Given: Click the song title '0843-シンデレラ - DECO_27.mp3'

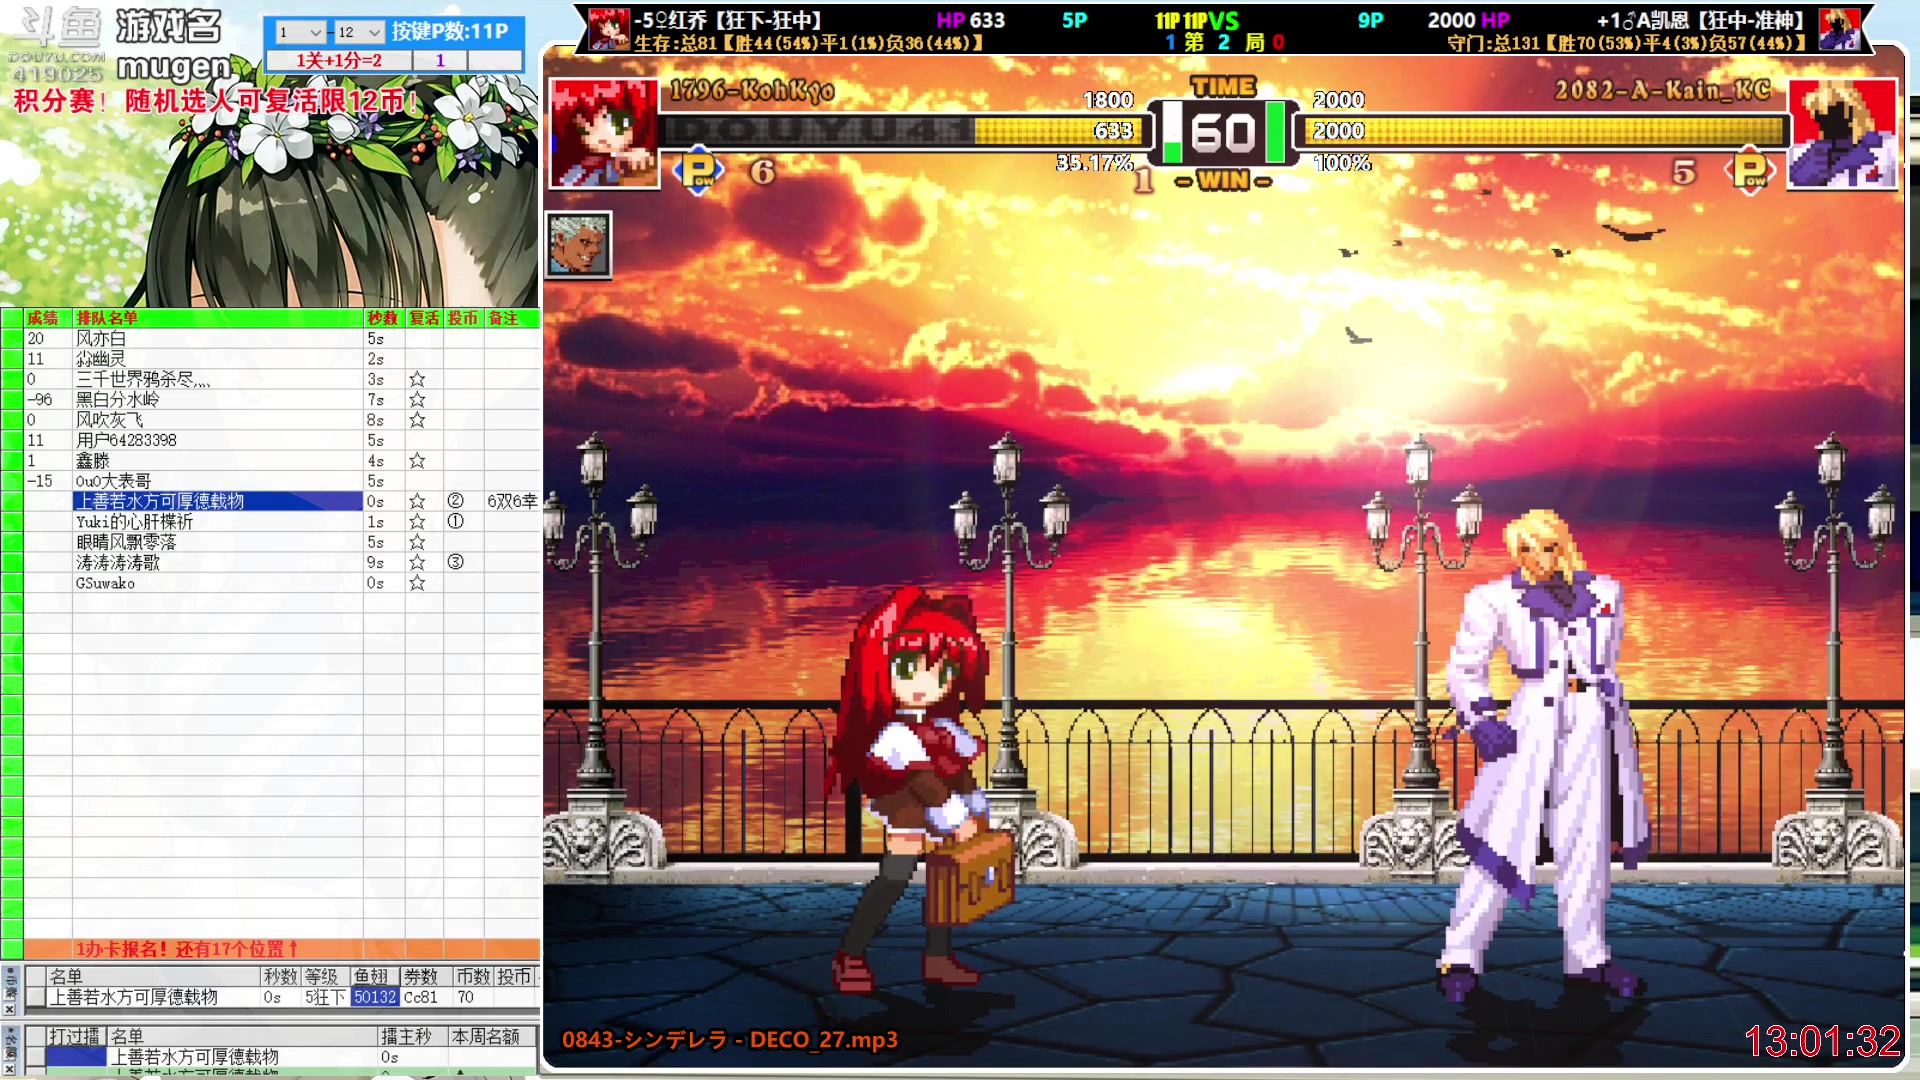Looking at the screenshot, I should coord(730,1040).
